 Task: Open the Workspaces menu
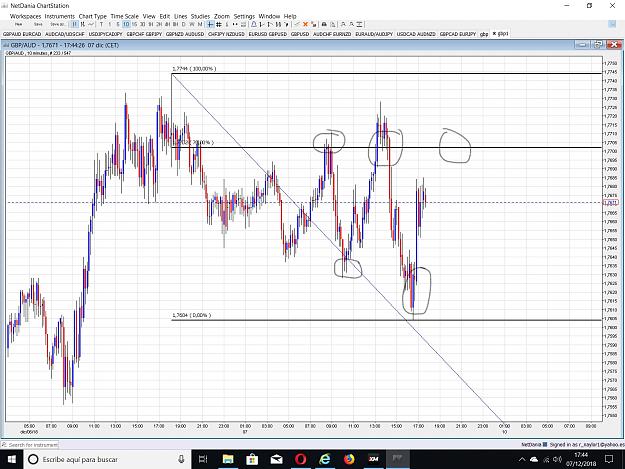26,16
